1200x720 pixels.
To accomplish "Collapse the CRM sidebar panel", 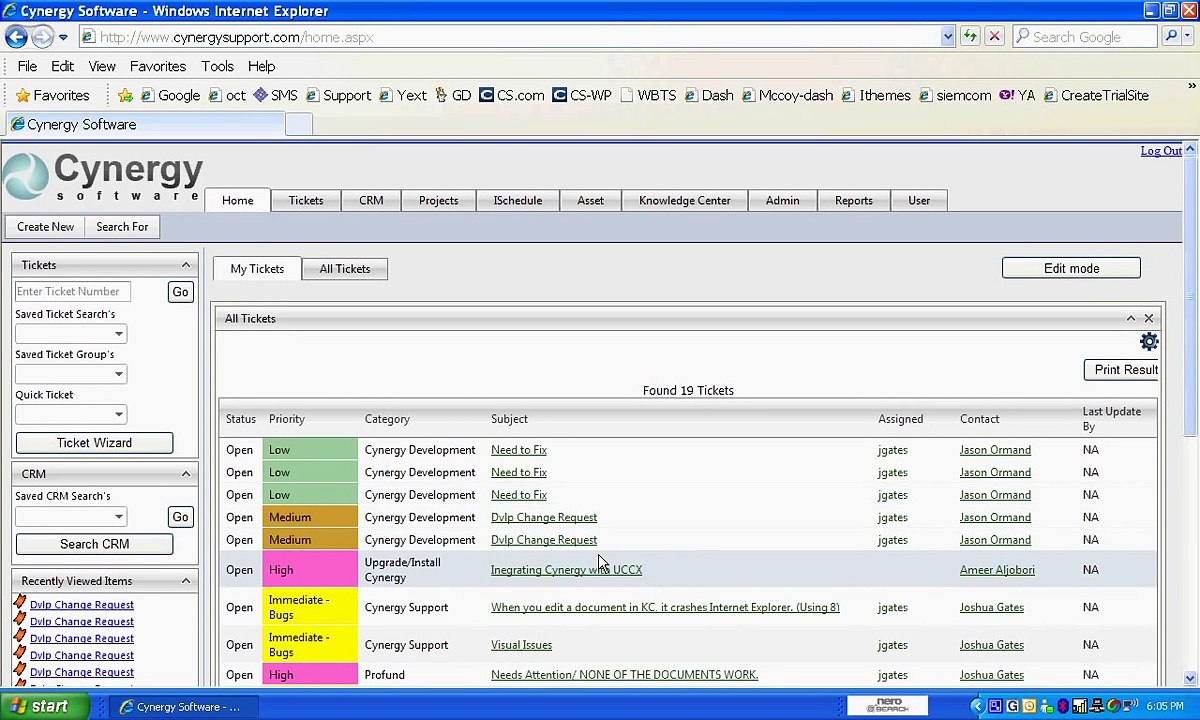I will pyautogui.click(x=186, y=474).
